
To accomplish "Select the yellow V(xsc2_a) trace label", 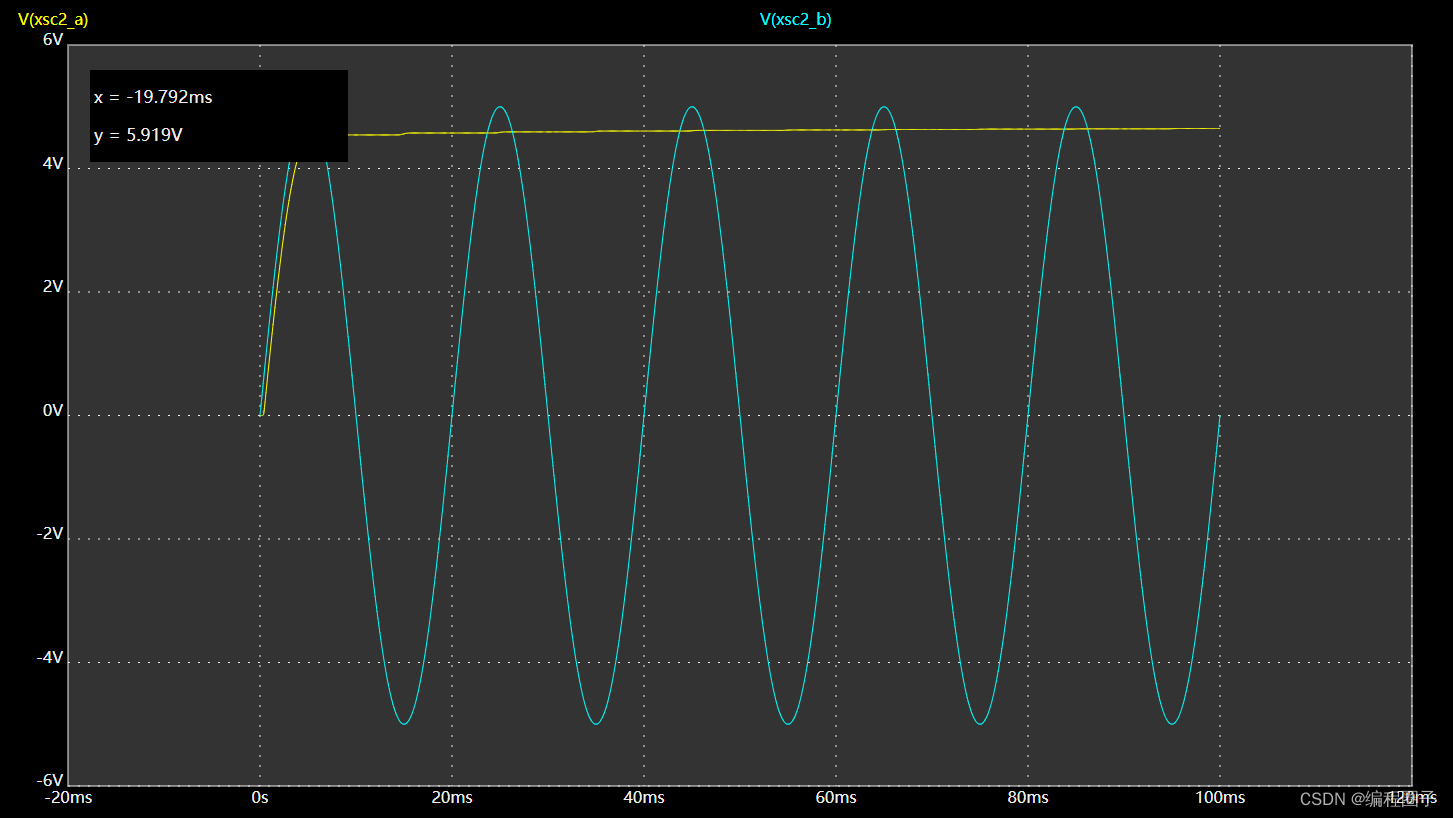I will coord(52,19).
